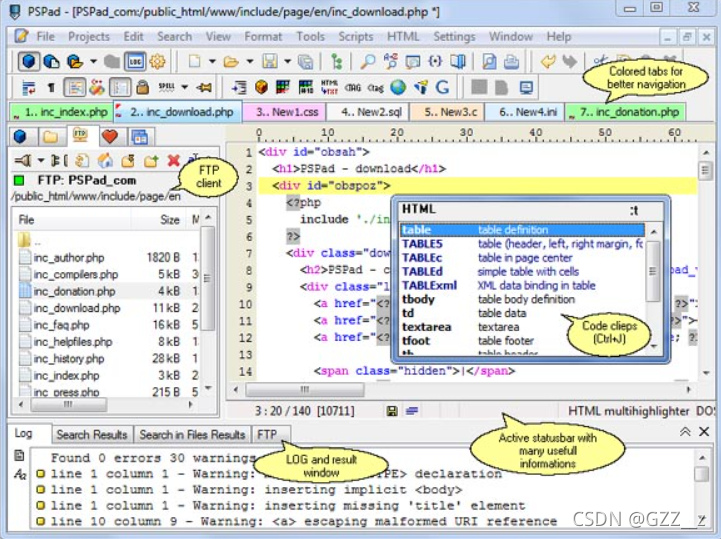This screenshot has height=539, width=721.
Task: Select the heart favorites panel tab
Action: tap(109, 137)
